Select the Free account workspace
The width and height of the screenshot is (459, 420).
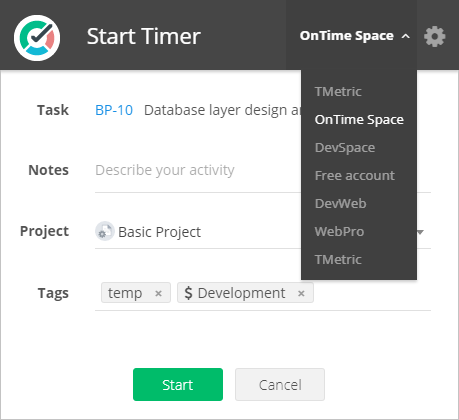[355, 175]
